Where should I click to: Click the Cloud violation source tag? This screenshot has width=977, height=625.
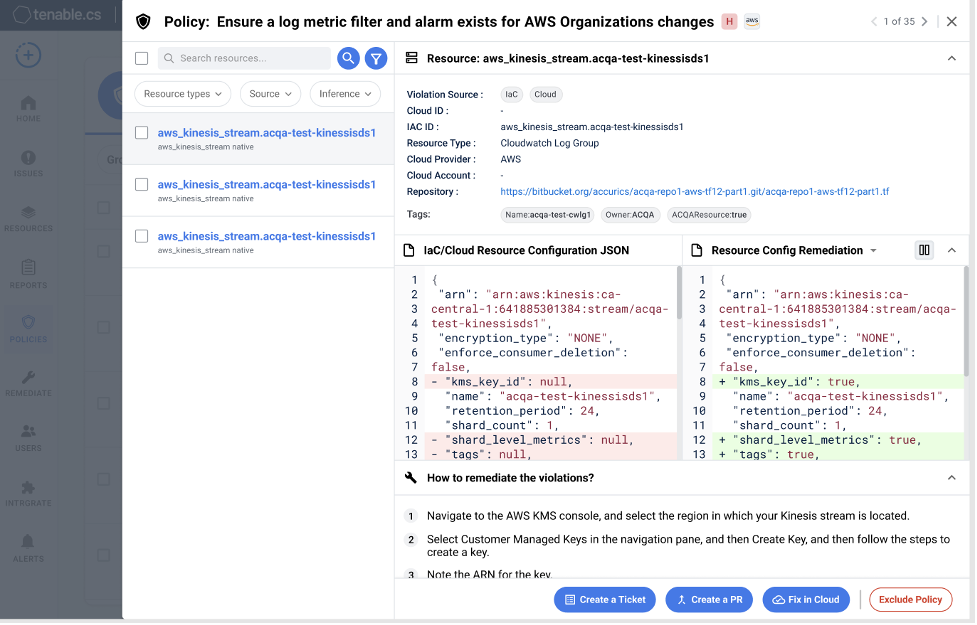tap(545, 95)
